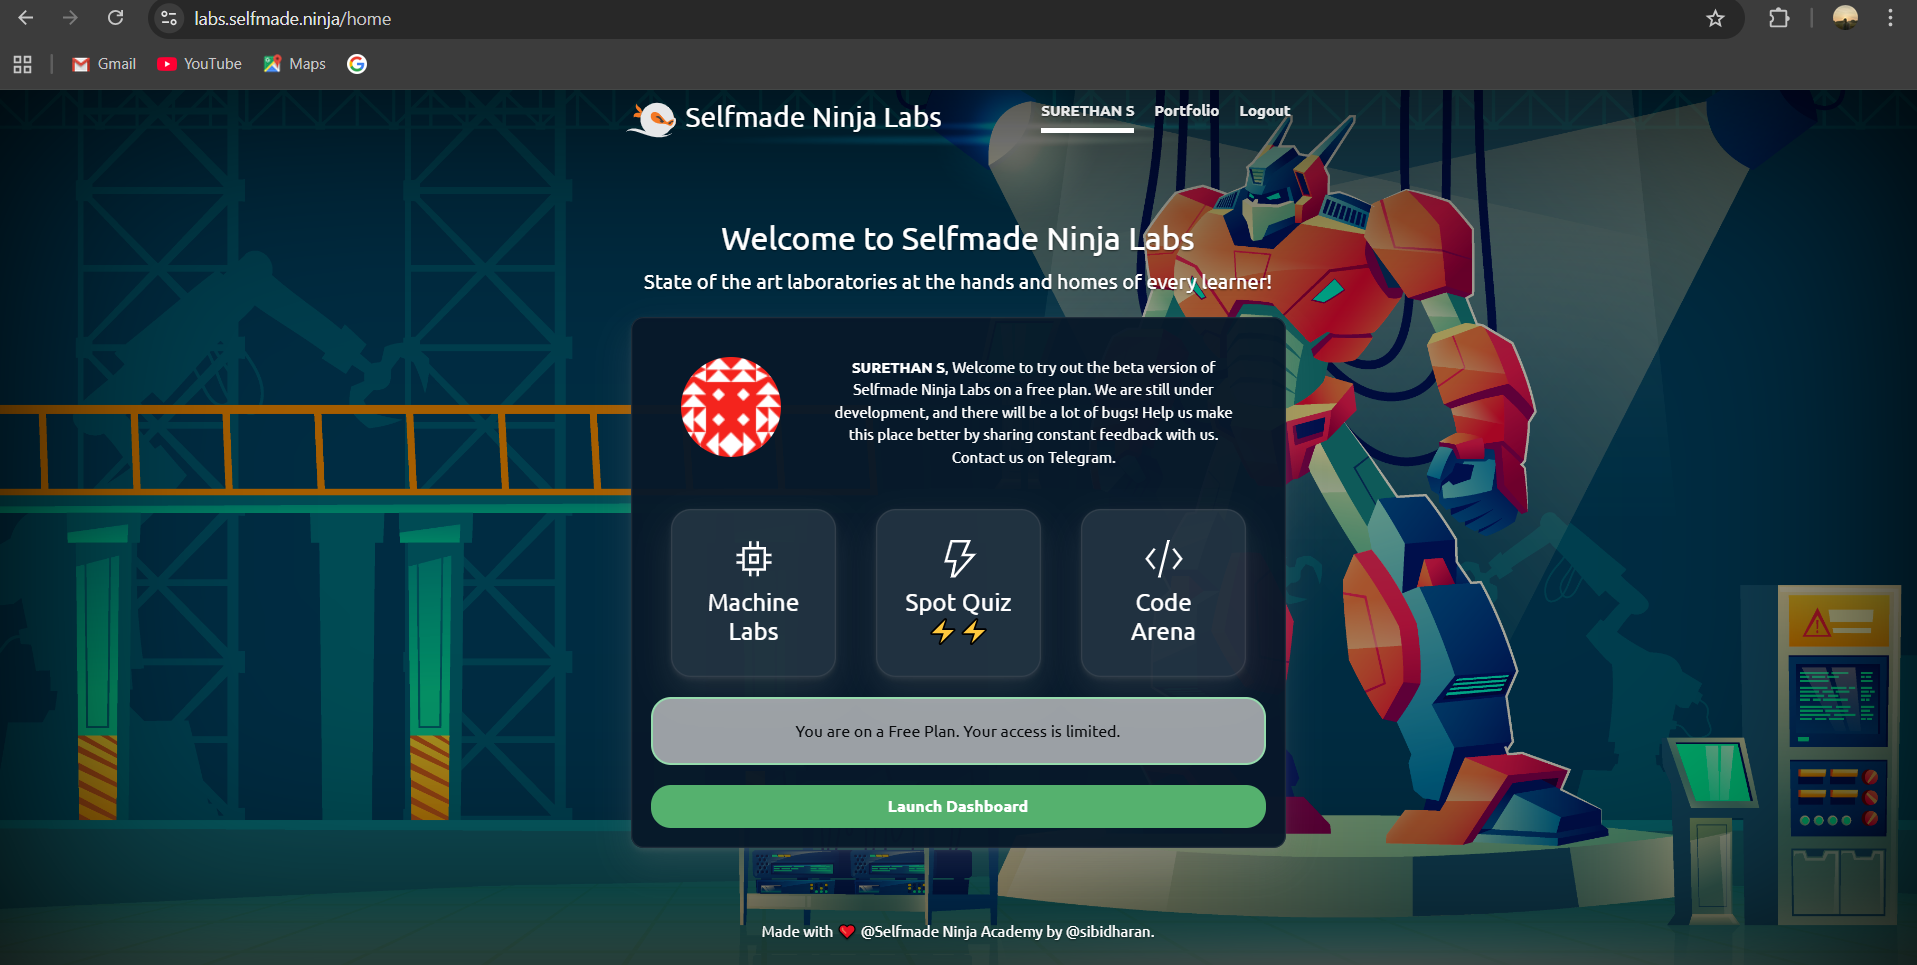Open the apps grid in bookmarks bar
Screen dimensions: 1917x965
pyautogui.click(x=22, y=64)
